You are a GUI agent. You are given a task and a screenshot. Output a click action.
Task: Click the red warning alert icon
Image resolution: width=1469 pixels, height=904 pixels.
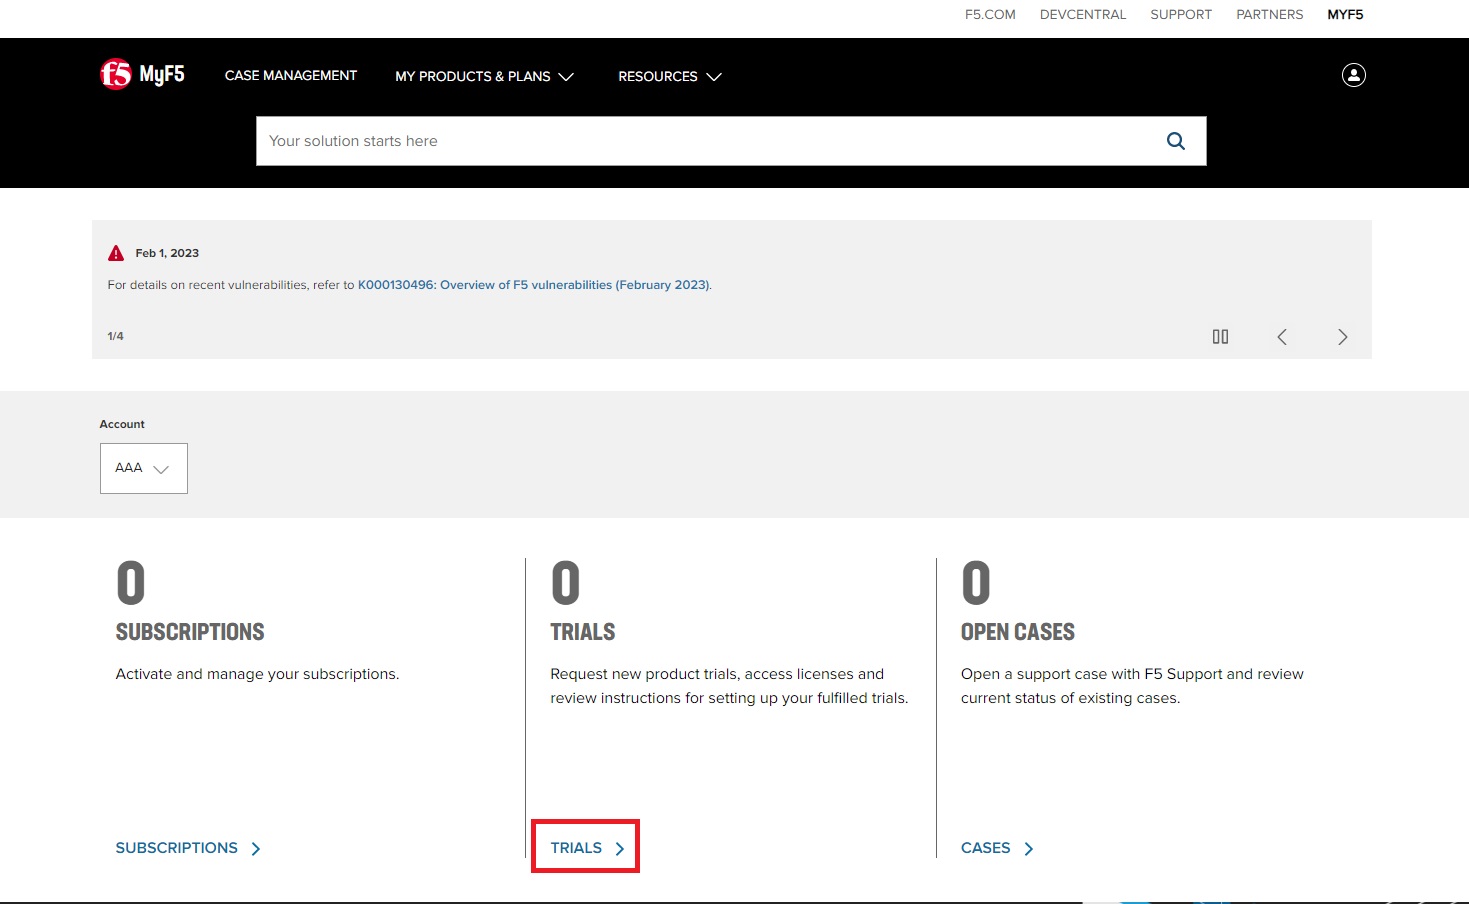click(116, 253)
